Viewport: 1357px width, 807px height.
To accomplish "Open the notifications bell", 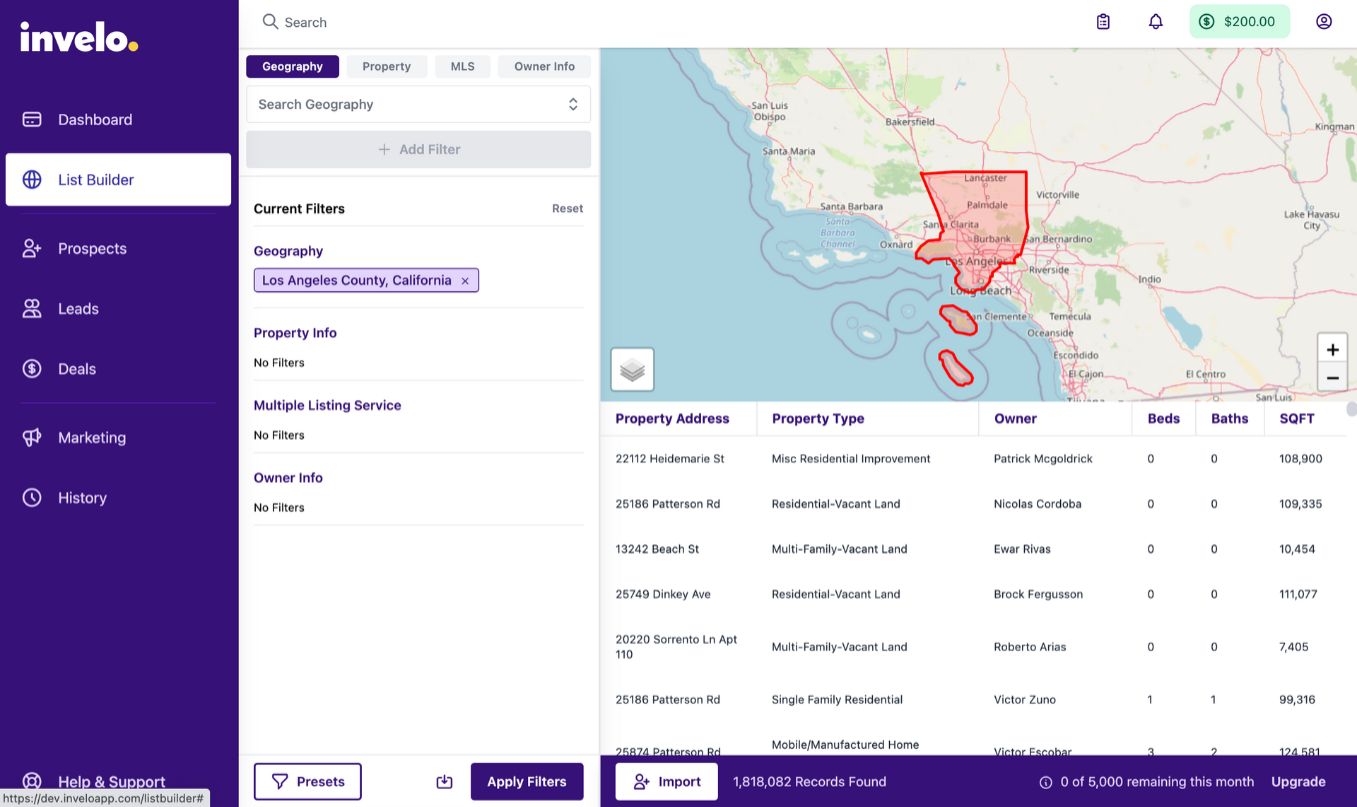I will [x=1156, y=21].
